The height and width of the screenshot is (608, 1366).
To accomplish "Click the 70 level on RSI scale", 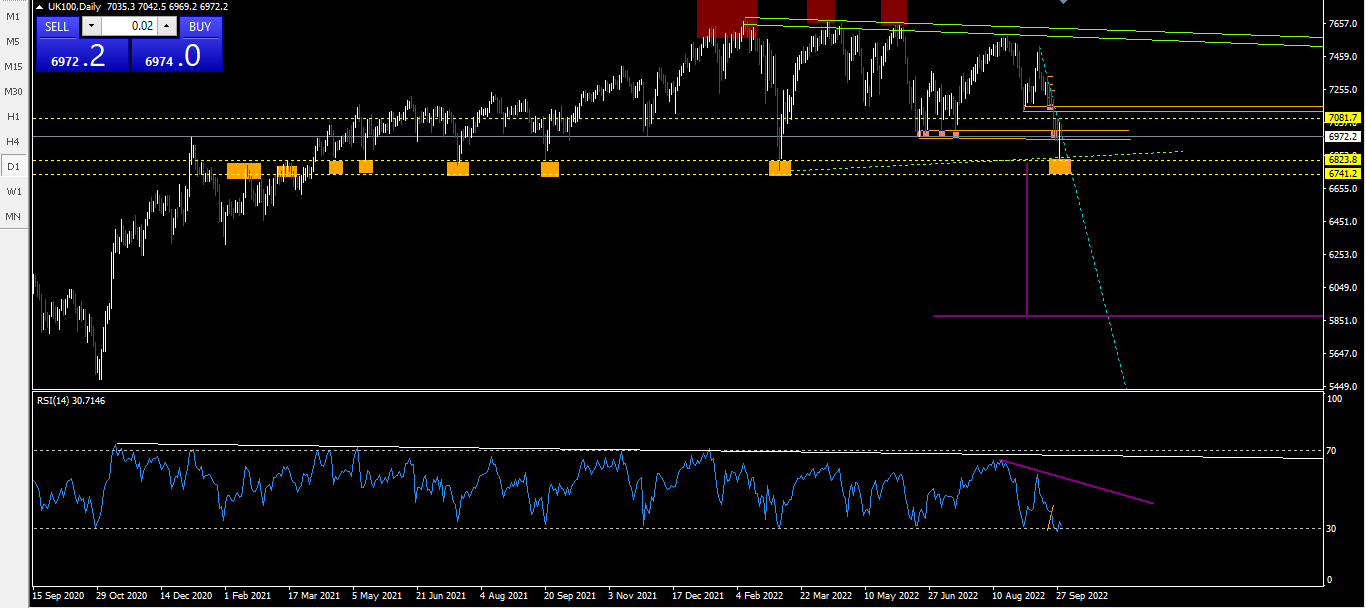I will coord(1331,451).
